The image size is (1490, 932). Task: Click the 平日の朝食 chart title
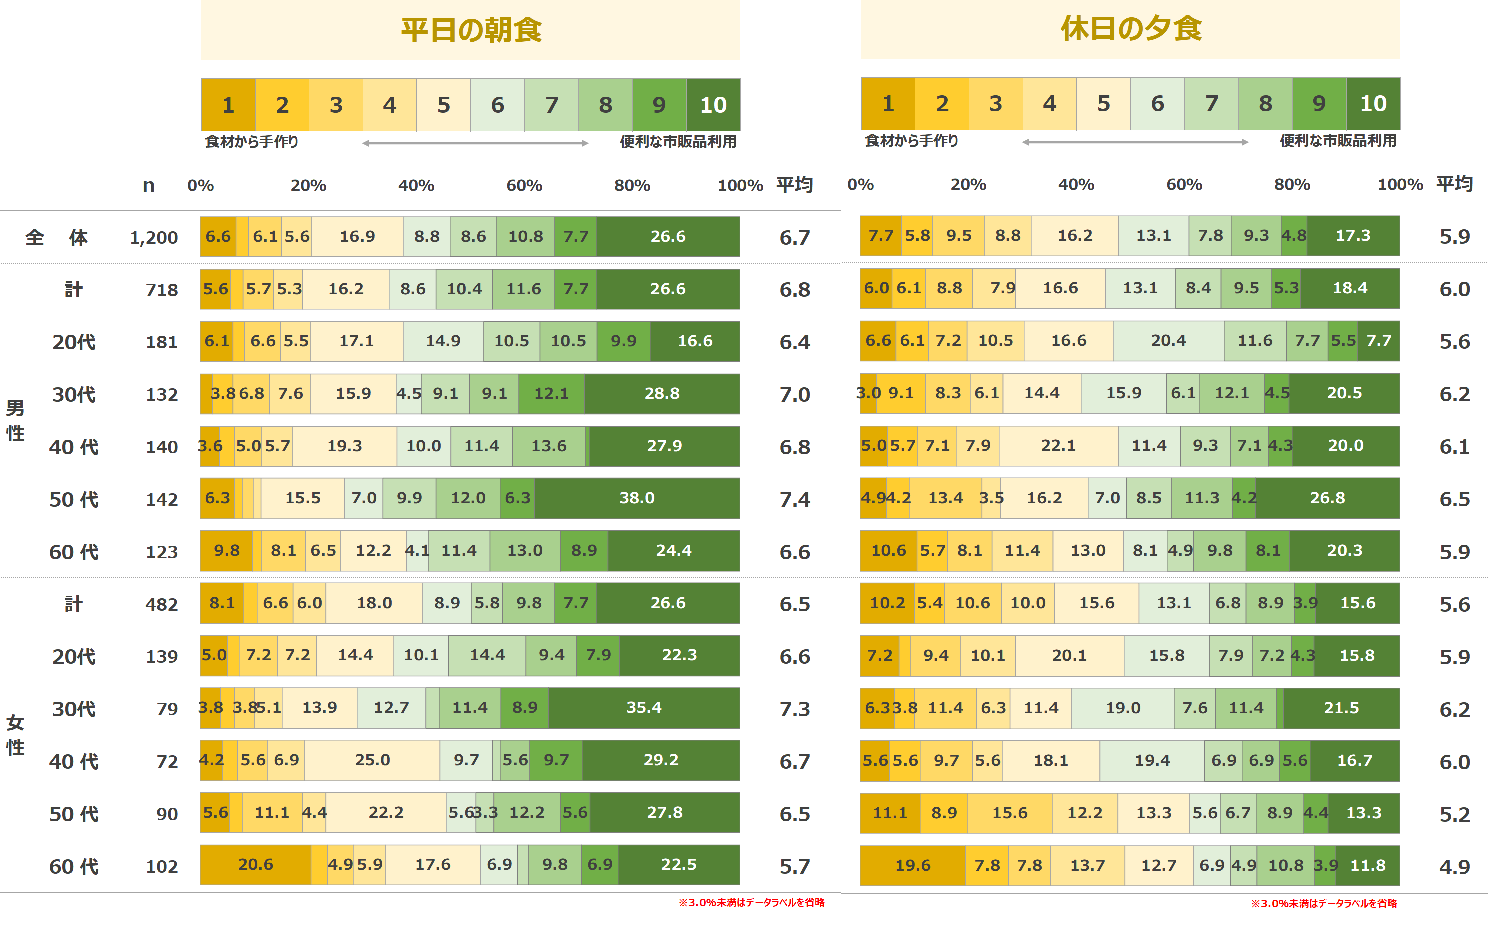tap(471, 30)
